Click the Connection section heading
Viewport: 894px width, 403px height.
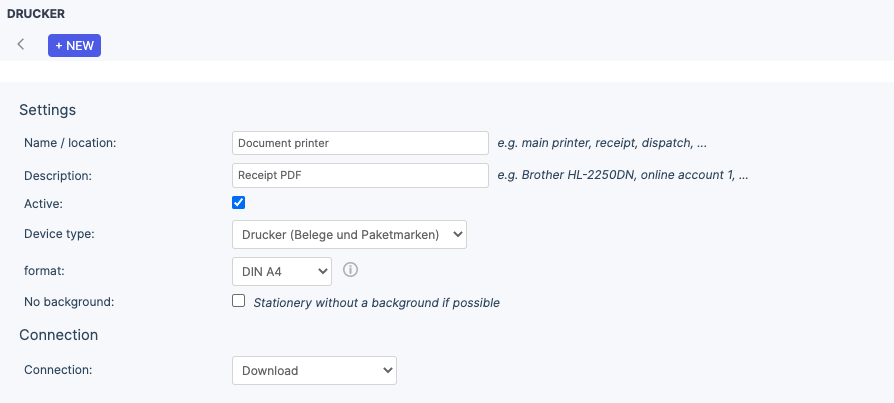[59, 335]
